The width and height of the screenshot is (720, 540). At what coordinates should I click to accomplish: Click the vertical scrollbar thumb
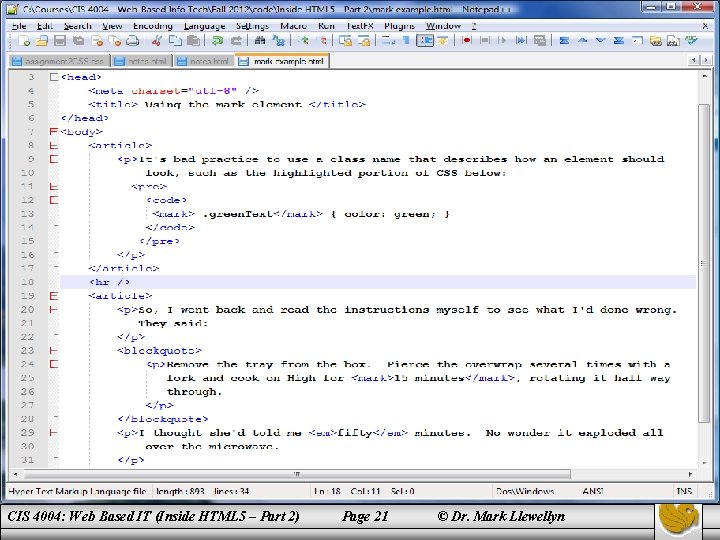[x=704, y=263]
